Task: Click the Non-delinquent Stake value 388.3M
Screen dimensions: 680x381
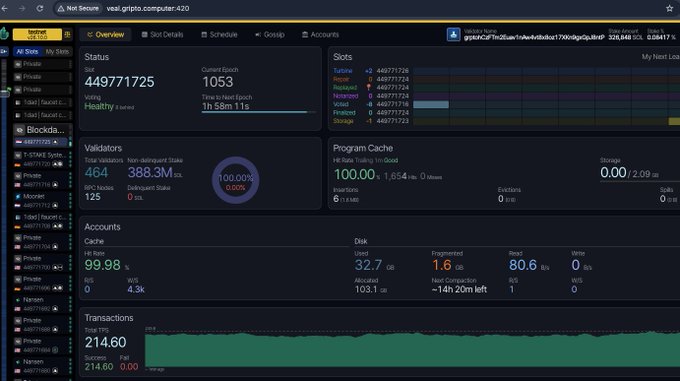Action: tap(150, 173)
